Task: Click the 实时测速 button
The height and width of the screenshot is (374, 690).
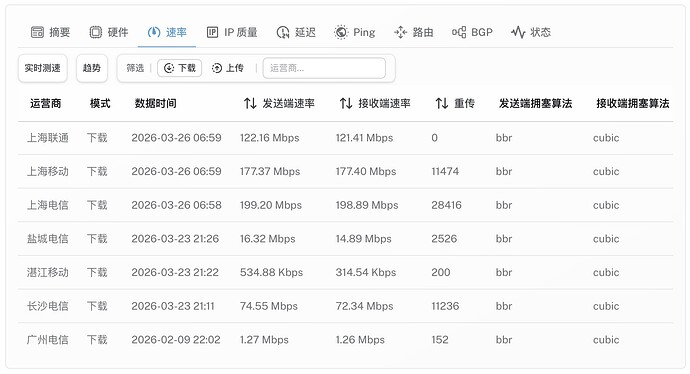Action: [x=43, y=68]
